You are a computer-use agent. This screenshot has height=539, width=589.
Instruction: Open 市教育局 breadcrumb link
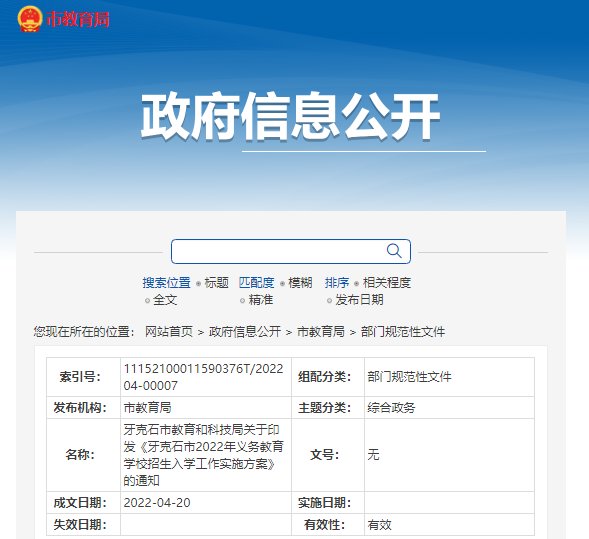320,332
